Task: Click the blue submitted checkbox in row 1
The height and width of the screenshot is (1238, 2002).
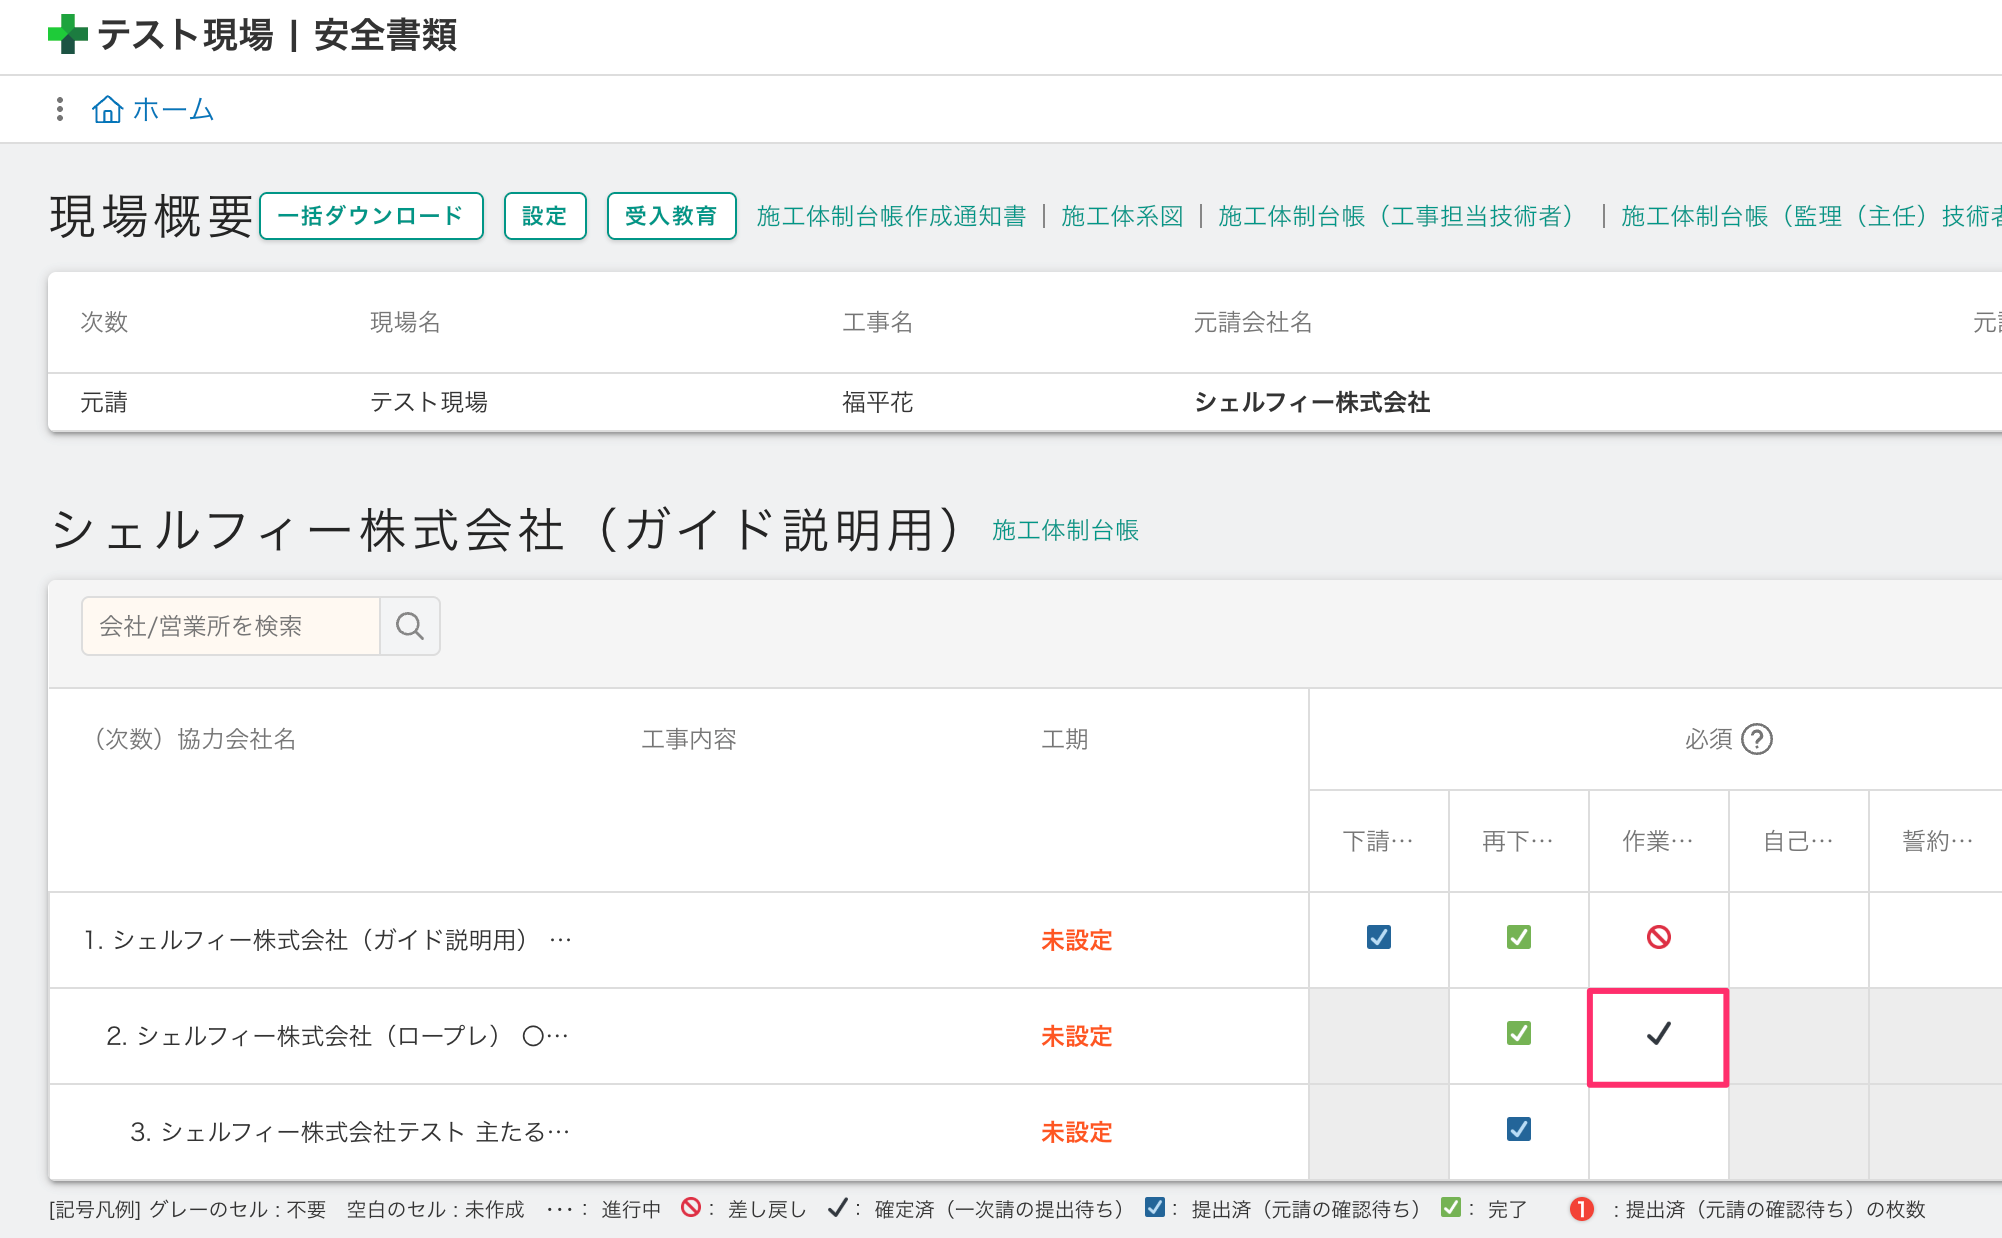Action: tap(1378, 937)
